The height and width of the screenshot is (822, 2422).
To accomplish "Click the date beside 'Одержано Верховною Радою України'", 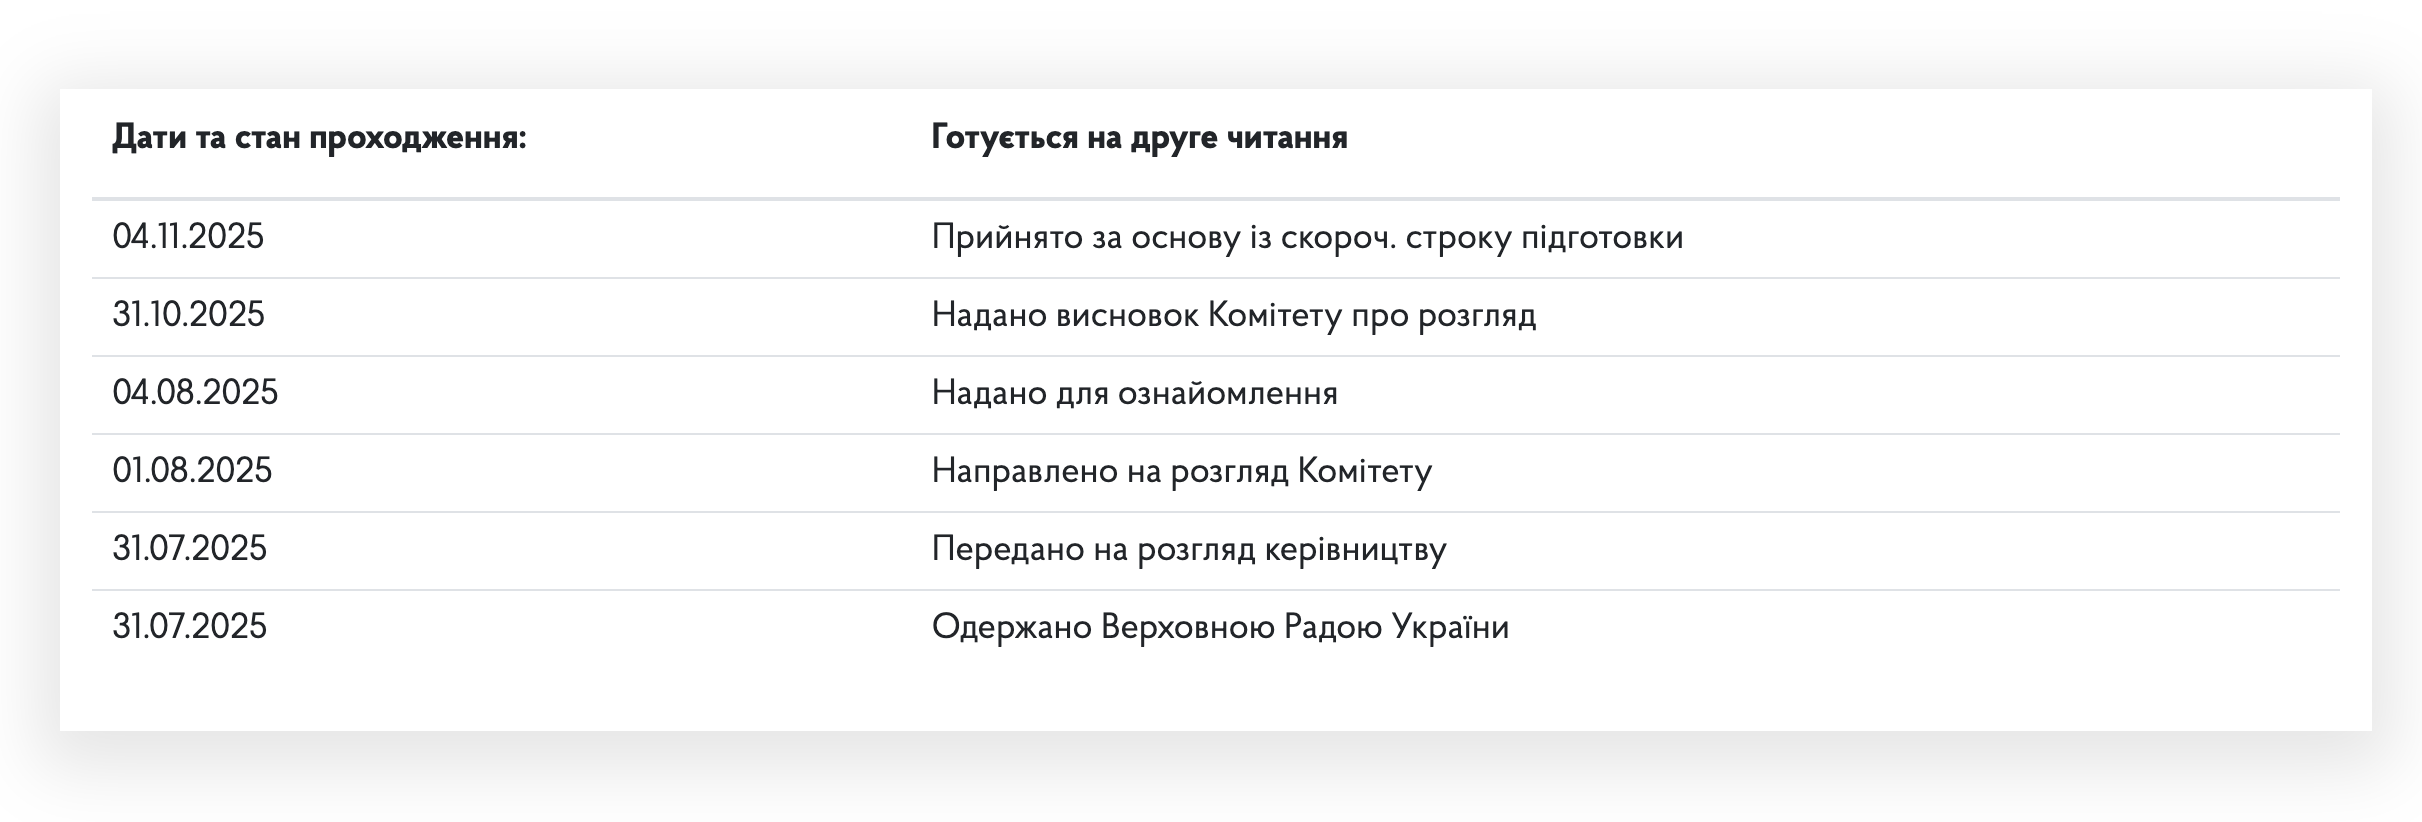I will pyautogui.click(x=189, y=627).
